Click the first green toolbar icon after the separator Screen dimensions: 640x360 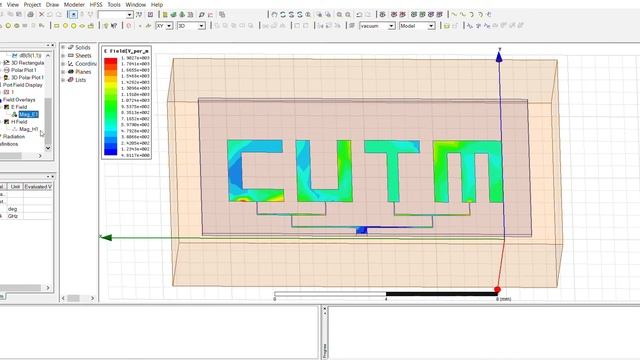pyautogui.click(x=165, y=14)
